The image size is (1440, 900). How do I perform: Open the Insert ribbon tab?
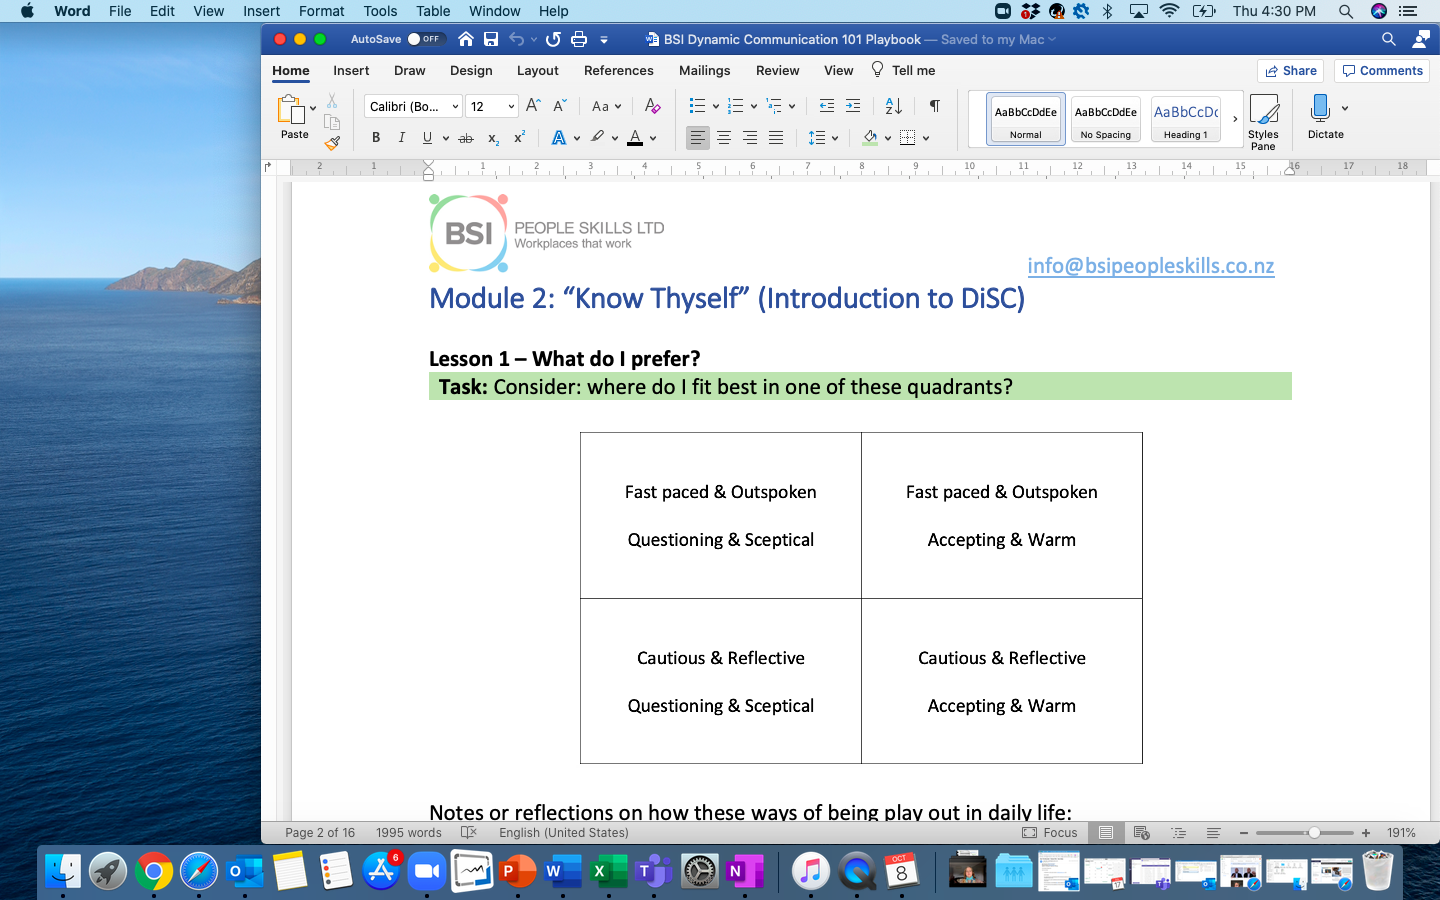point(351,70)
